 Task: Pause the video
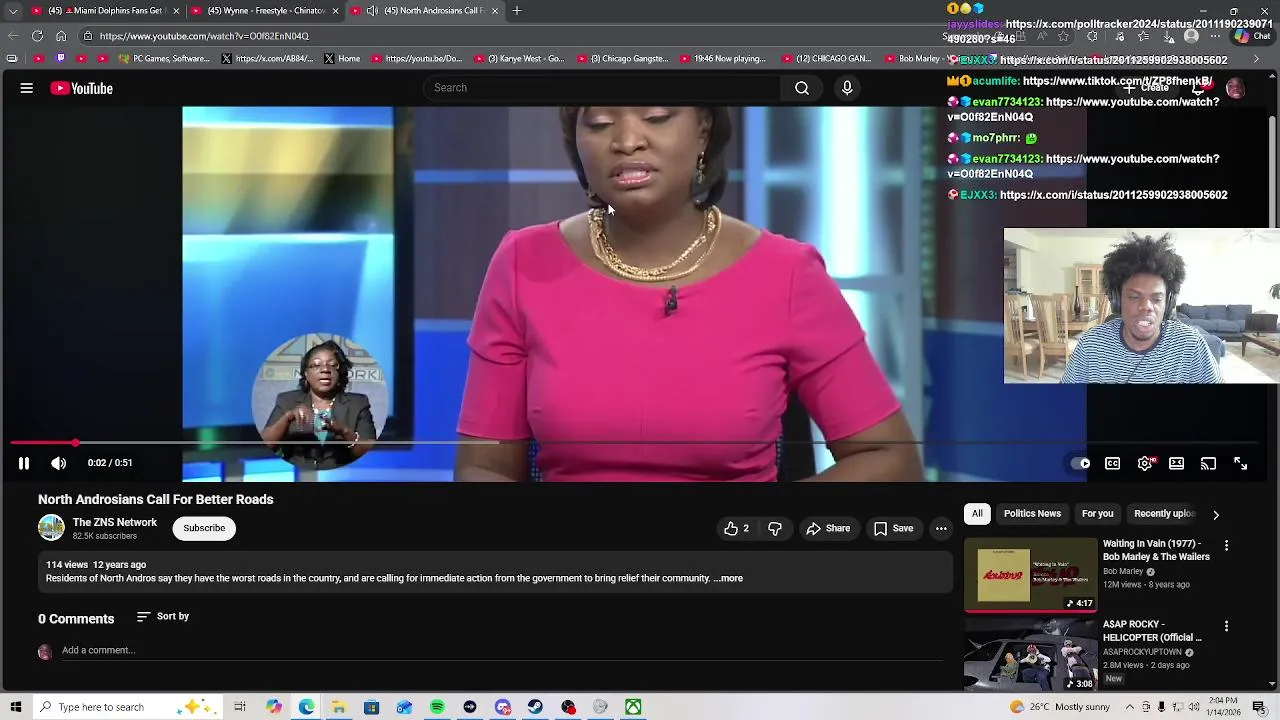(x=24, y=463)
